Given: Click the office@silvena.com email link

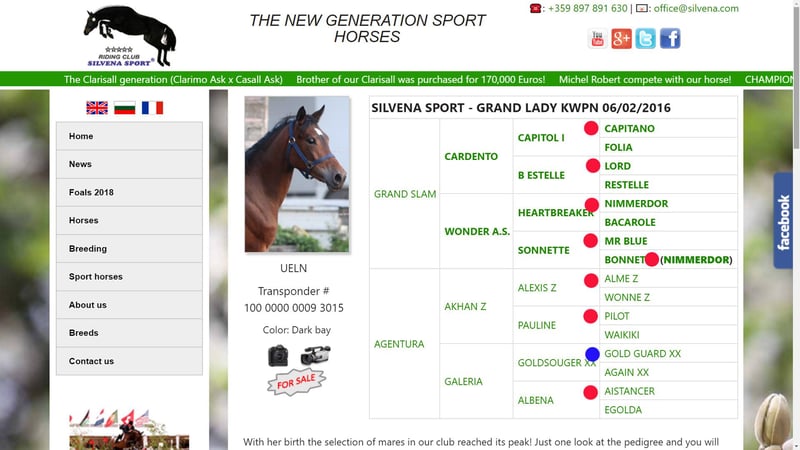Looking at the screenshot, I should 696,8.
